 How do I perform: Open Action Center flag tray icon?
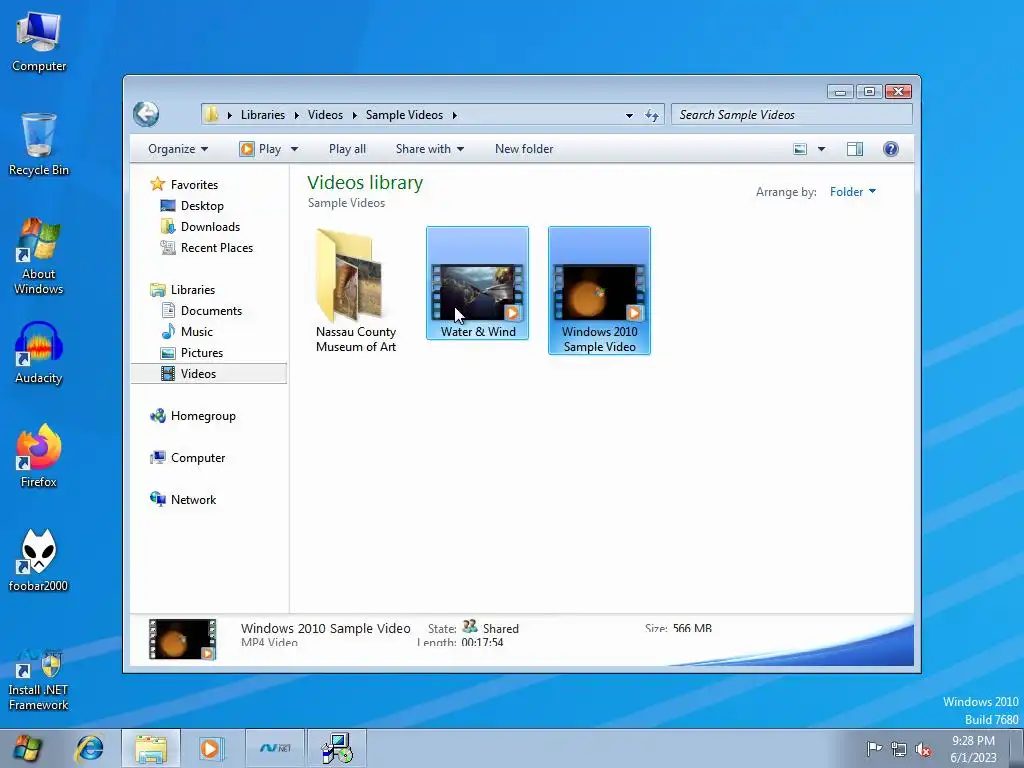874,748
